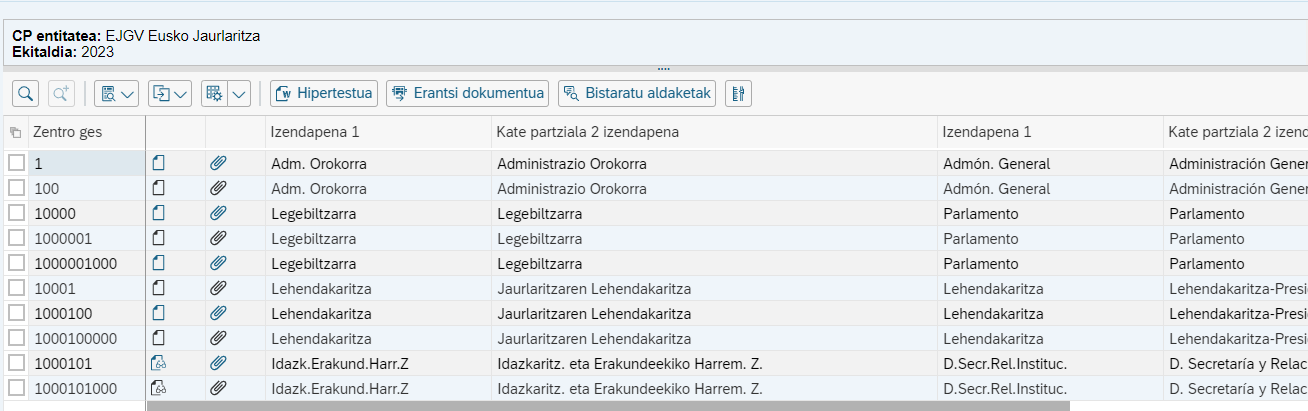Open the locked document icon in row 1000101000
Image resolution: width=1308 pixels, height=411 pixels.
158,388
